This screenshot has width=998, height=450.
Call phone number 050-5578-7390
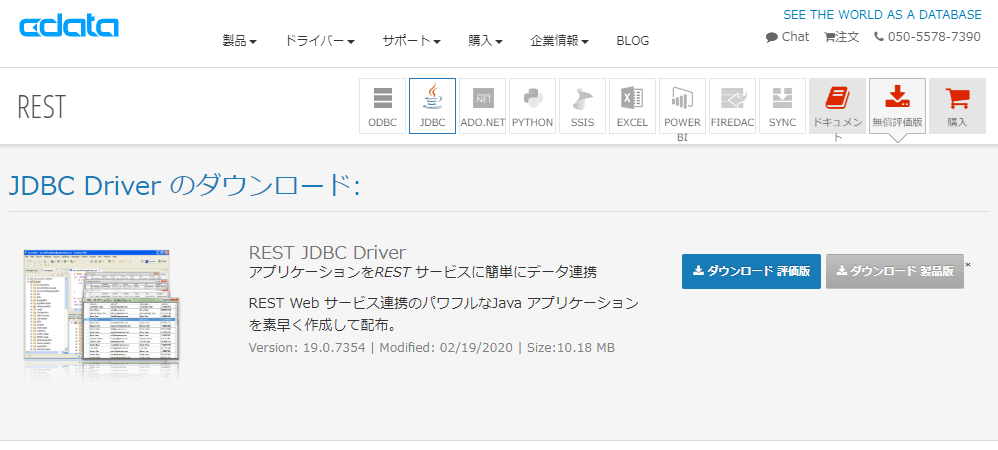tap(927, 37)
